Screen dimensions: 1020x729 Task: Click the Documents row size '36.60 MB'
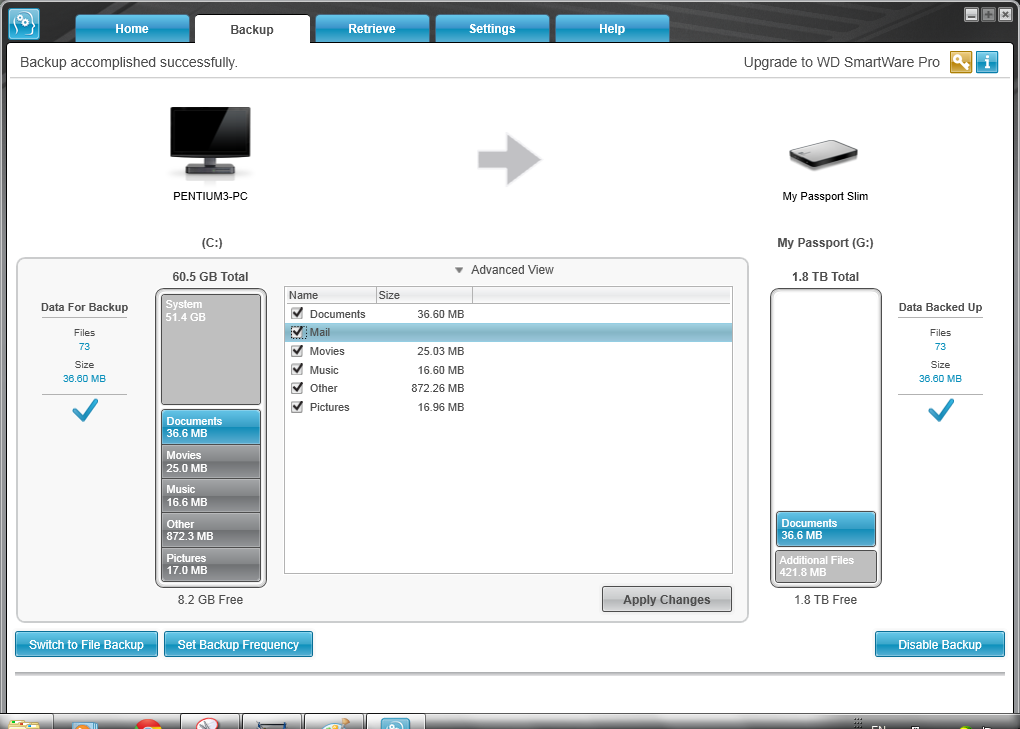(x=440, y=314)
